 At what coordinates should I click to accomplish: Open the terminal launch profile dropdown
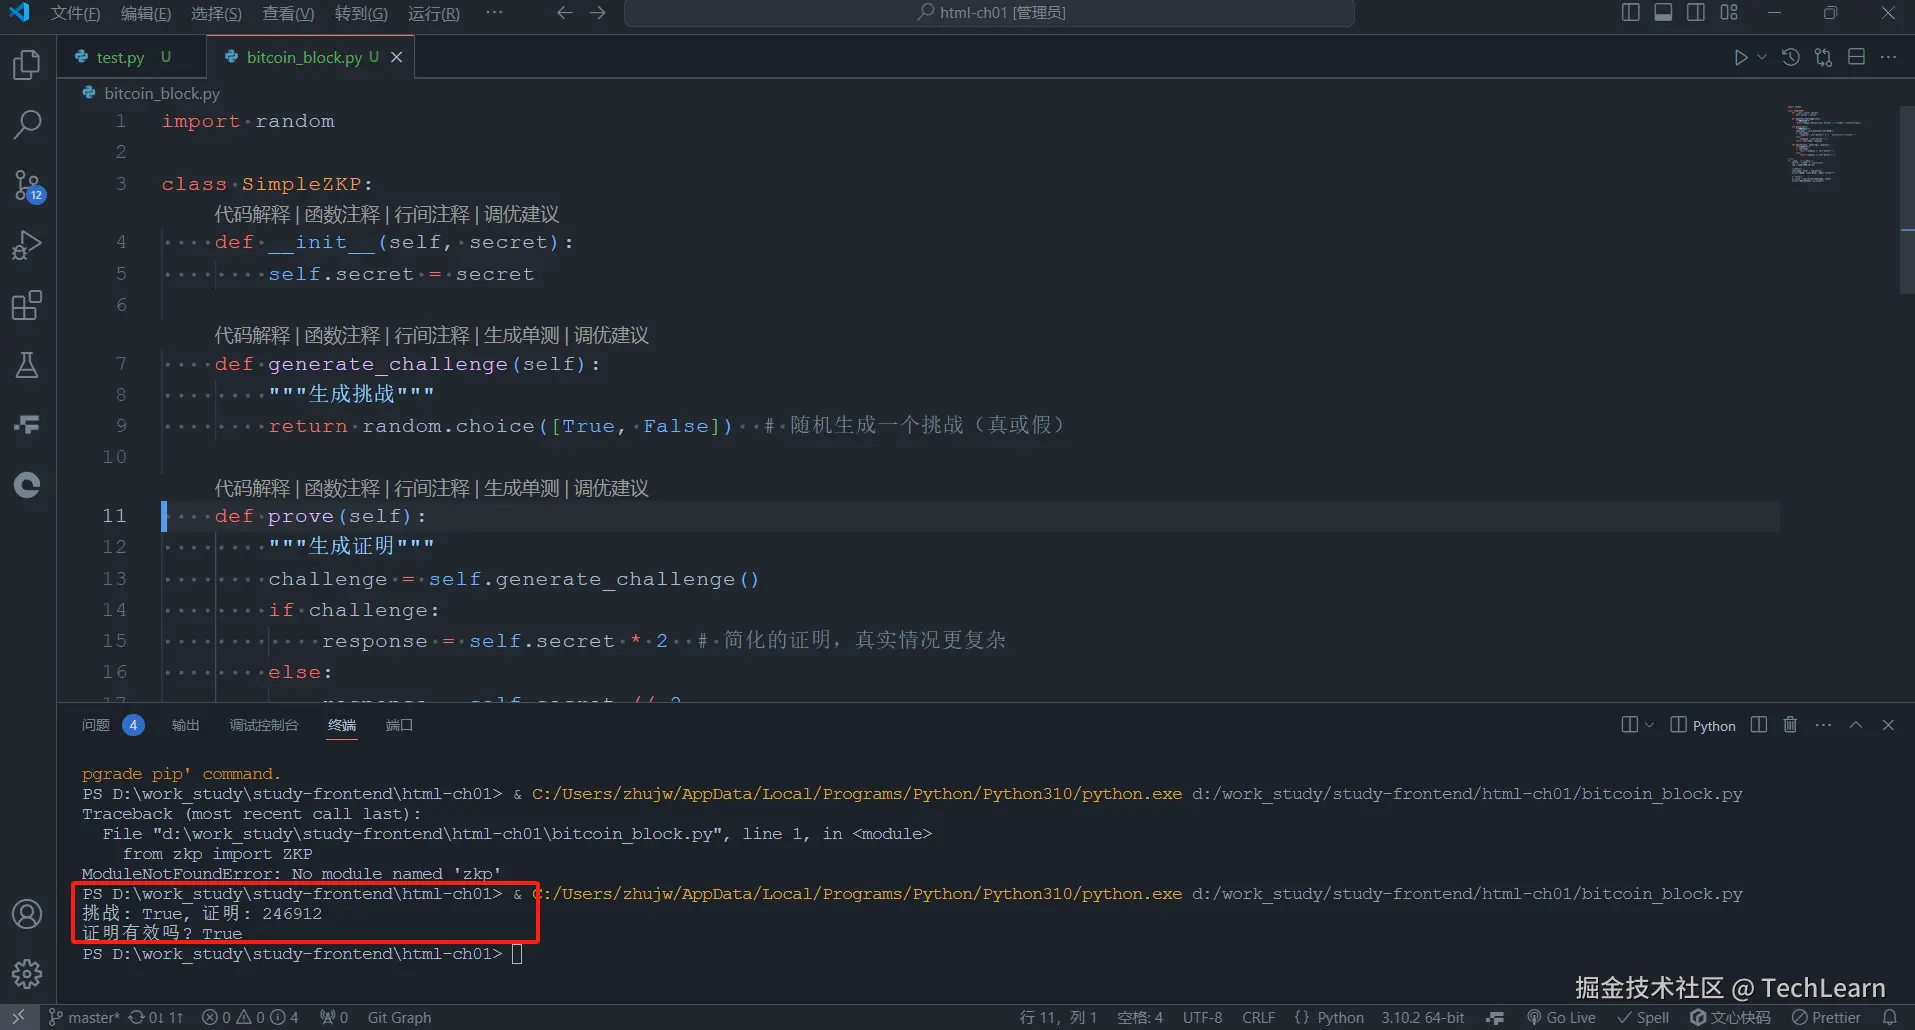coord(1649,725)
